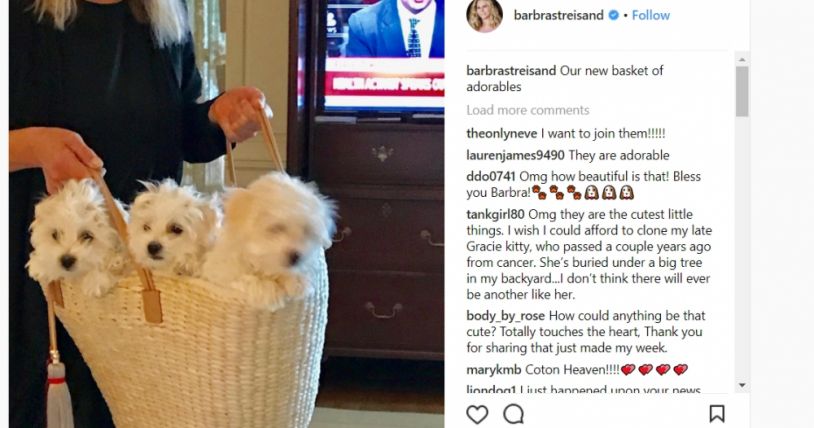Open body_by_rose's profile
814x428 pixels.
coord(505,316)
